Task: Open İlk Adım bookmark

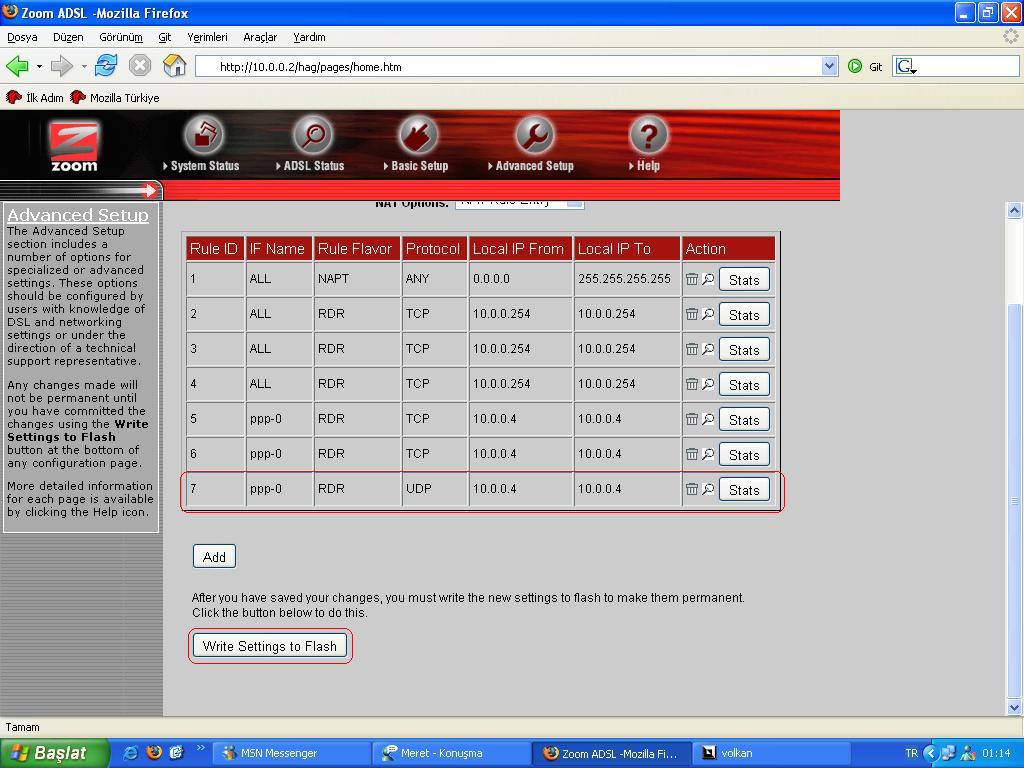Action: pyautogui.click(x=35, y=97)
